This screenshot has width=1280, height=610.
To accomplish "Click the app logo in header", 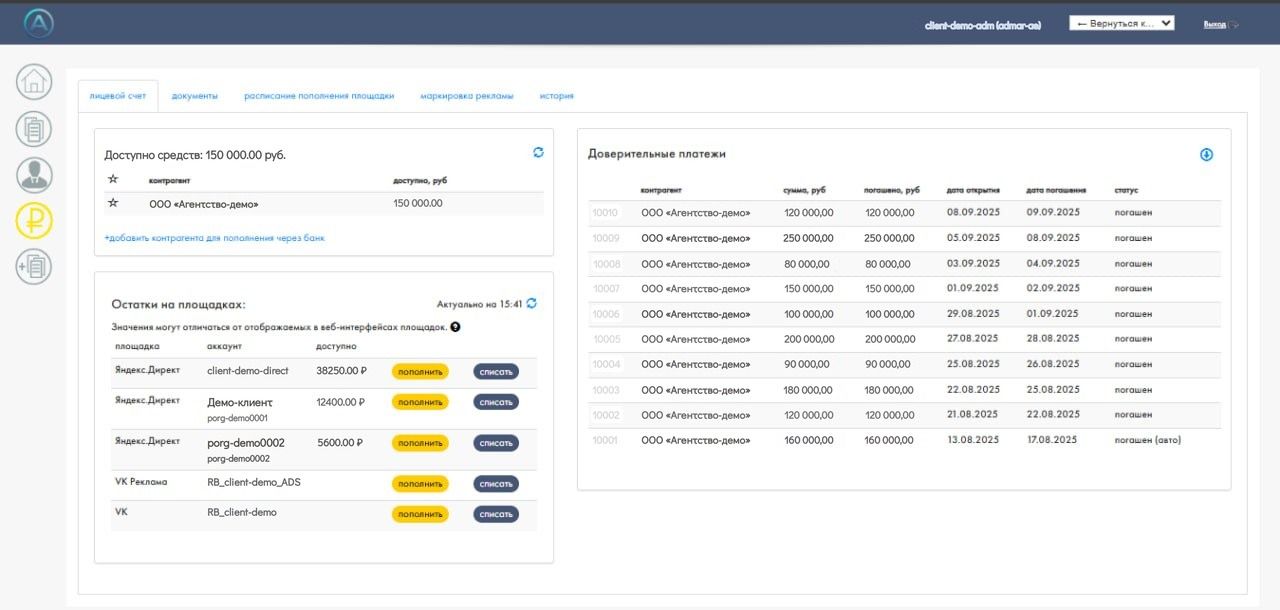I will click(38, 23).
